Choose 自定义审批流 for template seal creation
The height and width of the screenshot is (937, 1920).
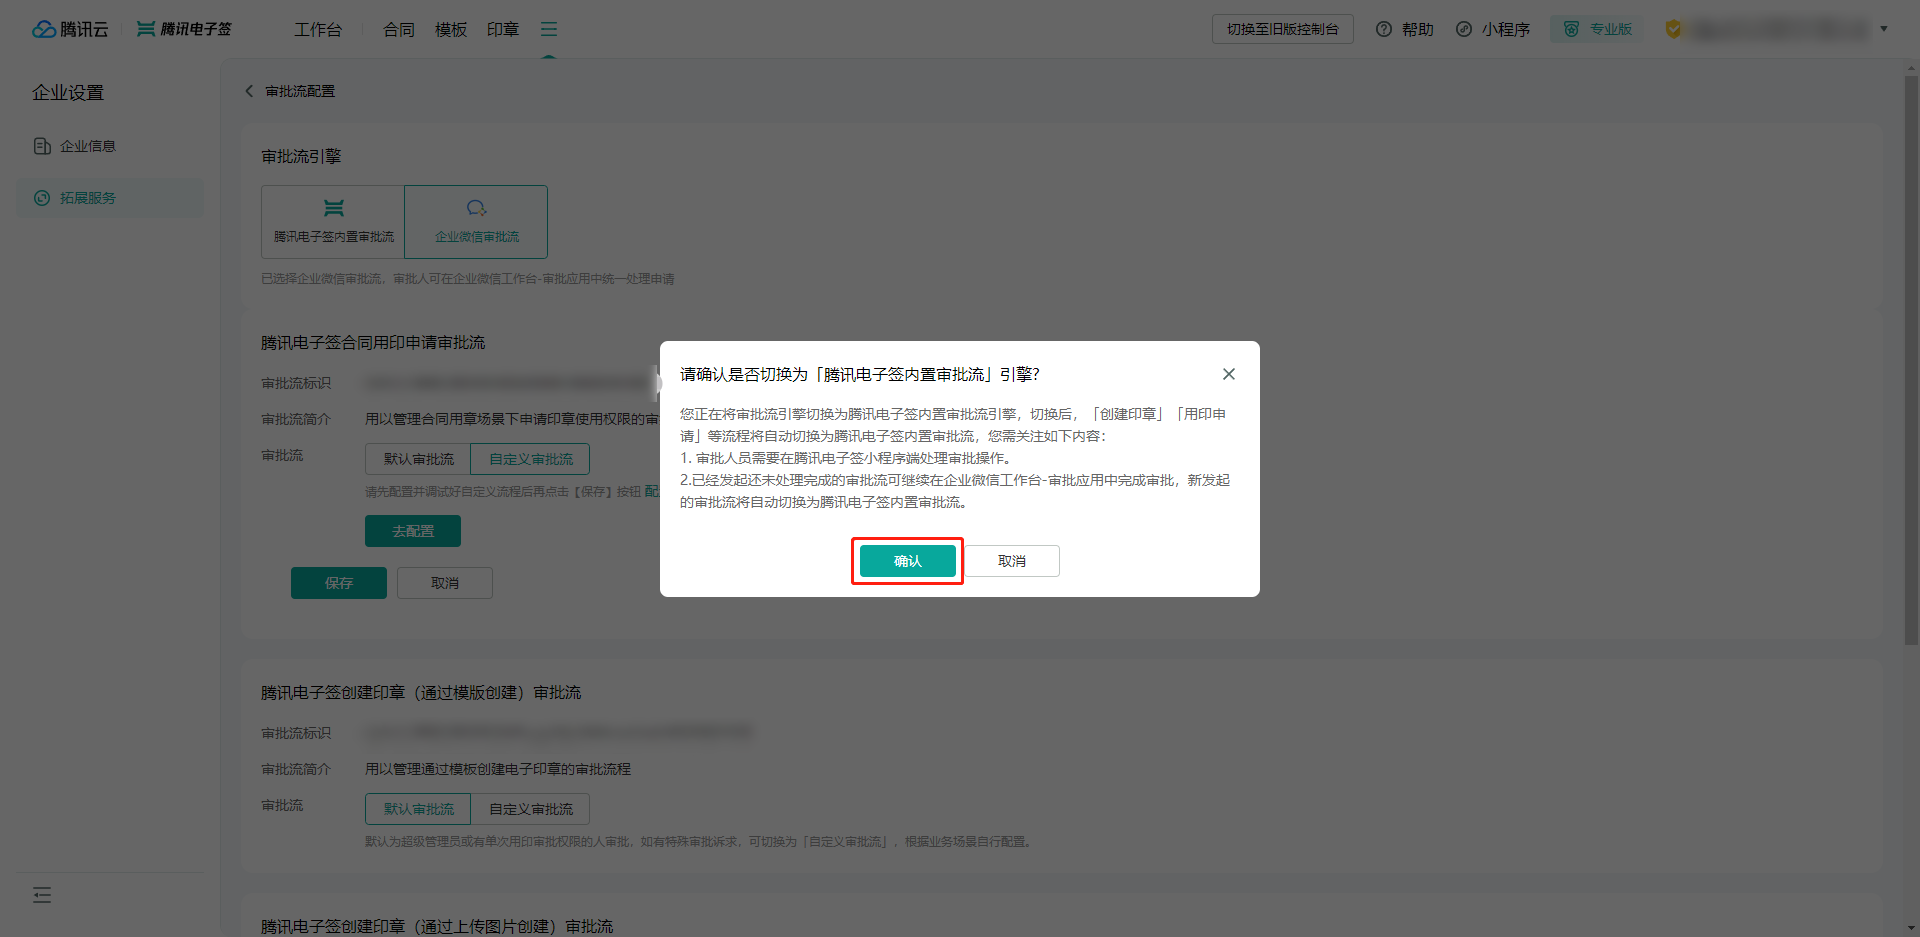[530, 809]
